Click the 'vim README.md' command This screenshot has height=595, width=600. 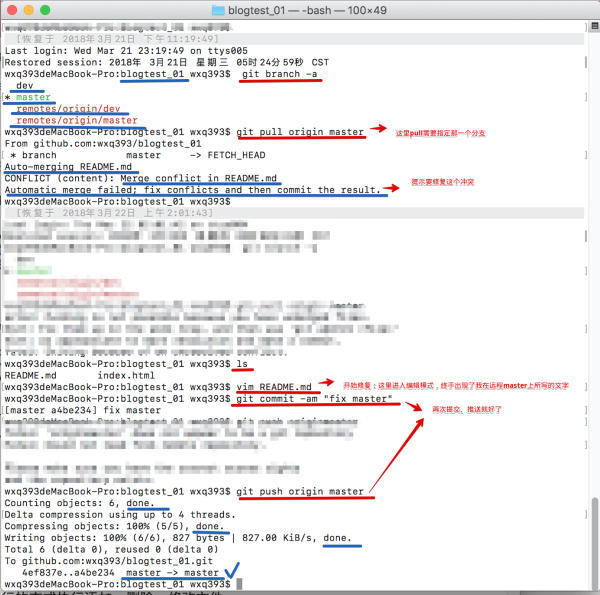[274, 387]
